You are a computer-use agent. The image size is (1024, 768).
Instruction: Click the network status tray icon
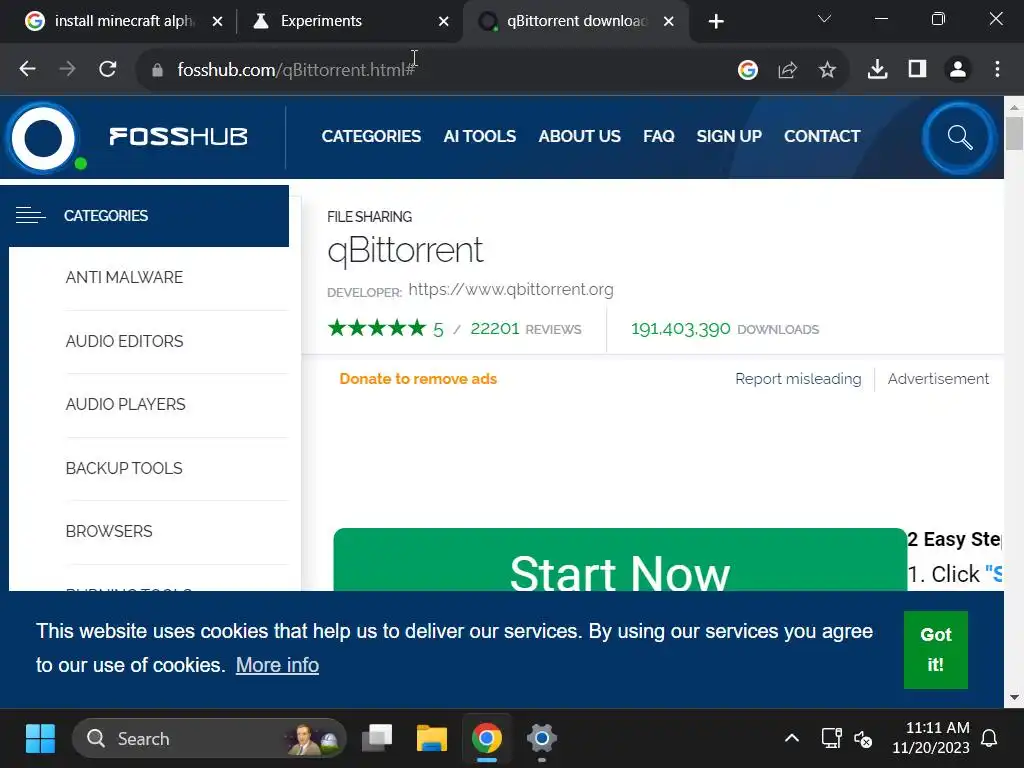pos(831,739)
